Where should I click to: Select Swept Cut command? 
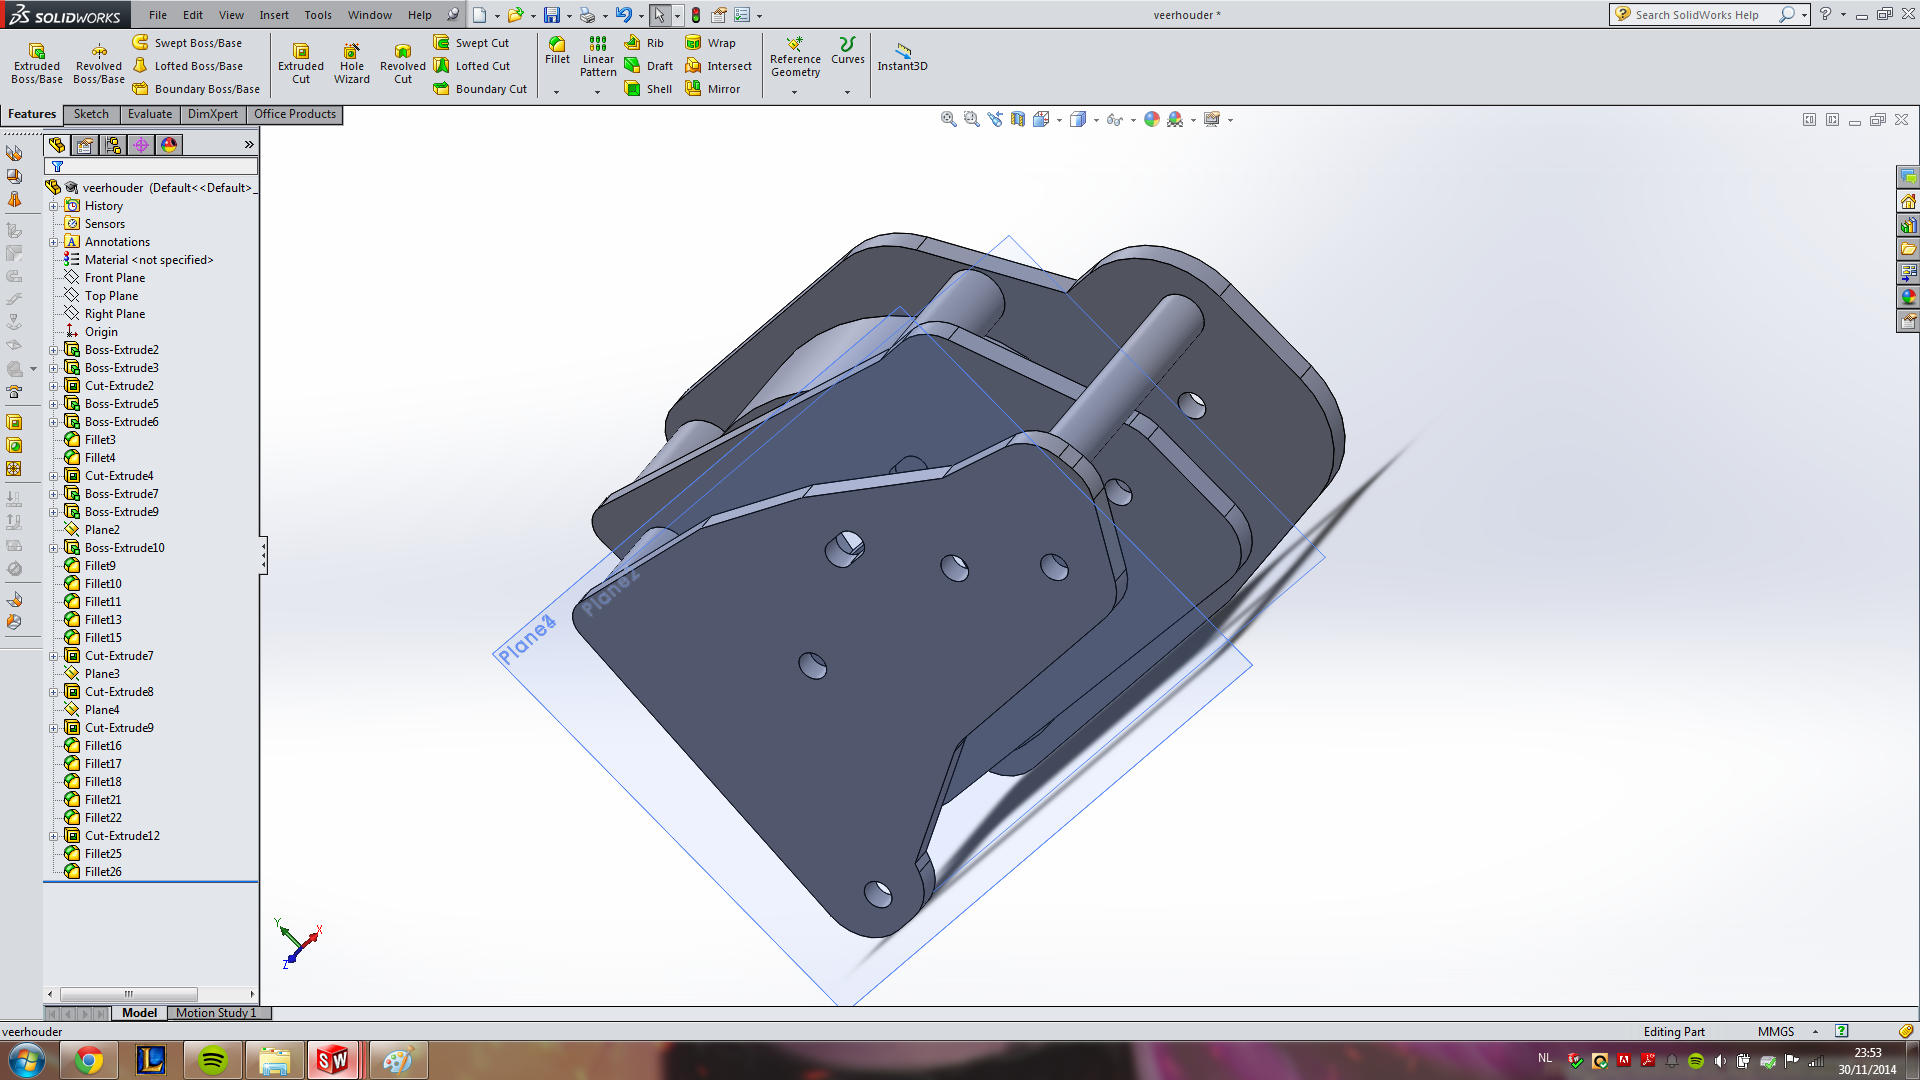471,43
